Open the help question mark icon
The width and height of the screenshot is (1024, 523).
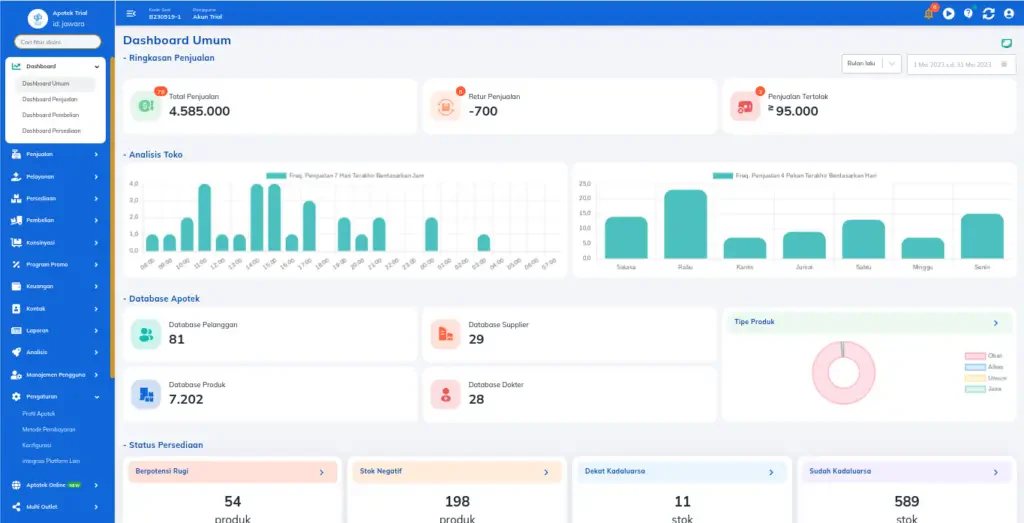(x=968, y=14)
